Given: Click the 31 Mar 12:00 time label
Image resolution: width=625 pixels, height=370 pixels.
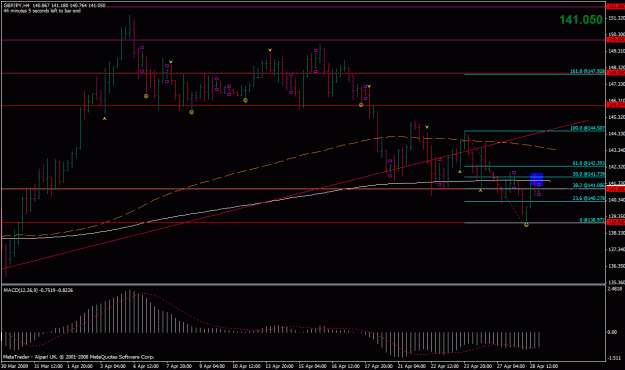Looking at the screenshot, I should click(48, 366).
